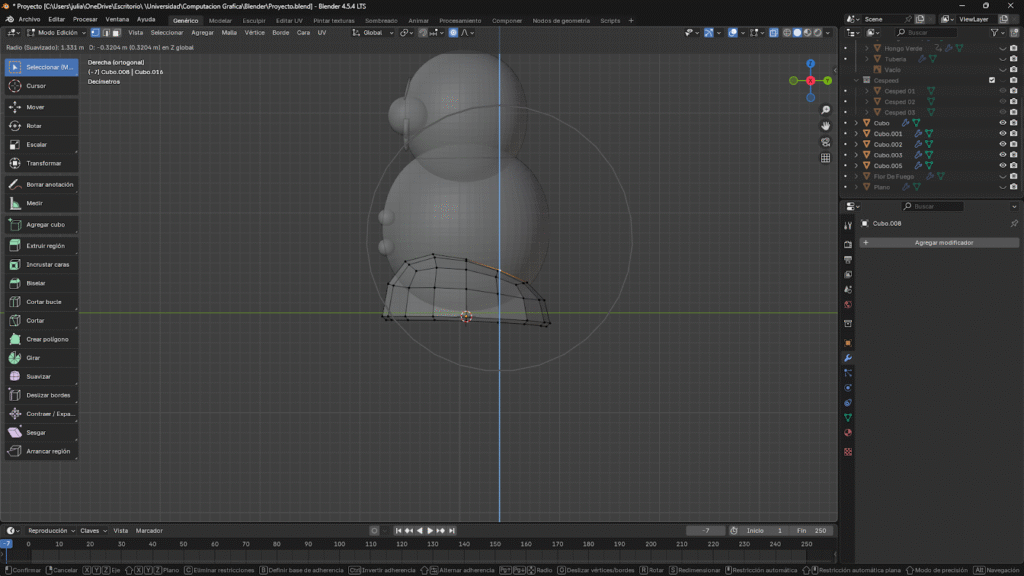Choose the Cortar bucle tool

point(42,301)
